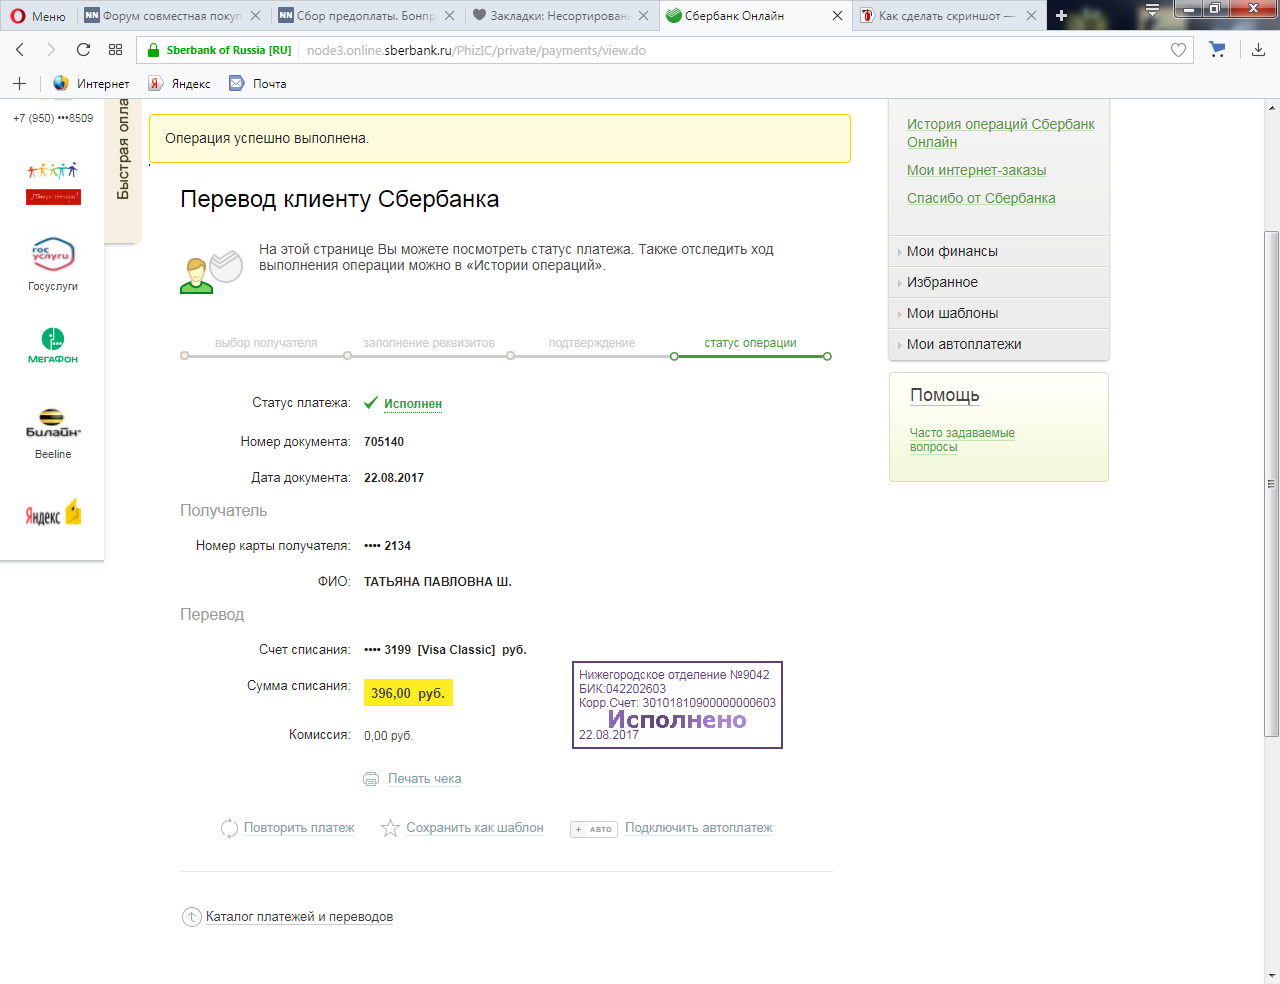Open a new browser tab
Image resolution: width=1280 pixels, height=984 pixels.
[1061, 16]
